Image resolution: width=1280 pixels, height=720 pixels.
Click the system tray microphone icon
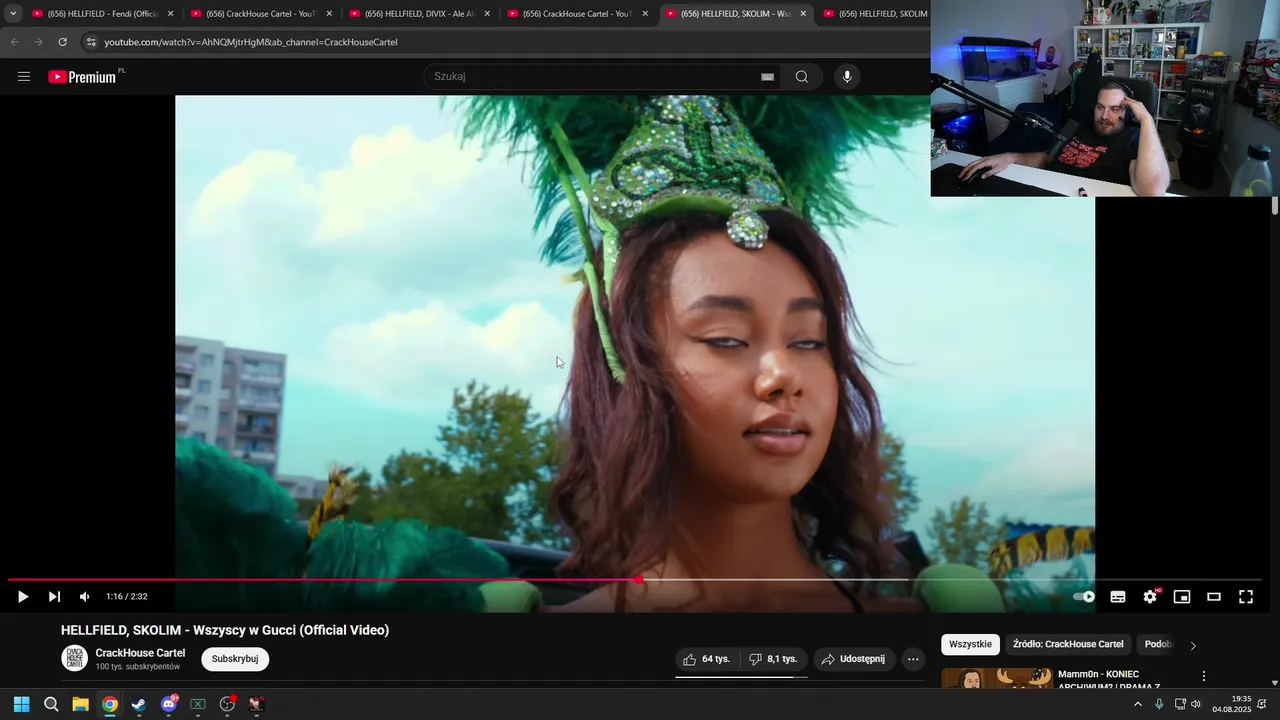[1159, 704]
